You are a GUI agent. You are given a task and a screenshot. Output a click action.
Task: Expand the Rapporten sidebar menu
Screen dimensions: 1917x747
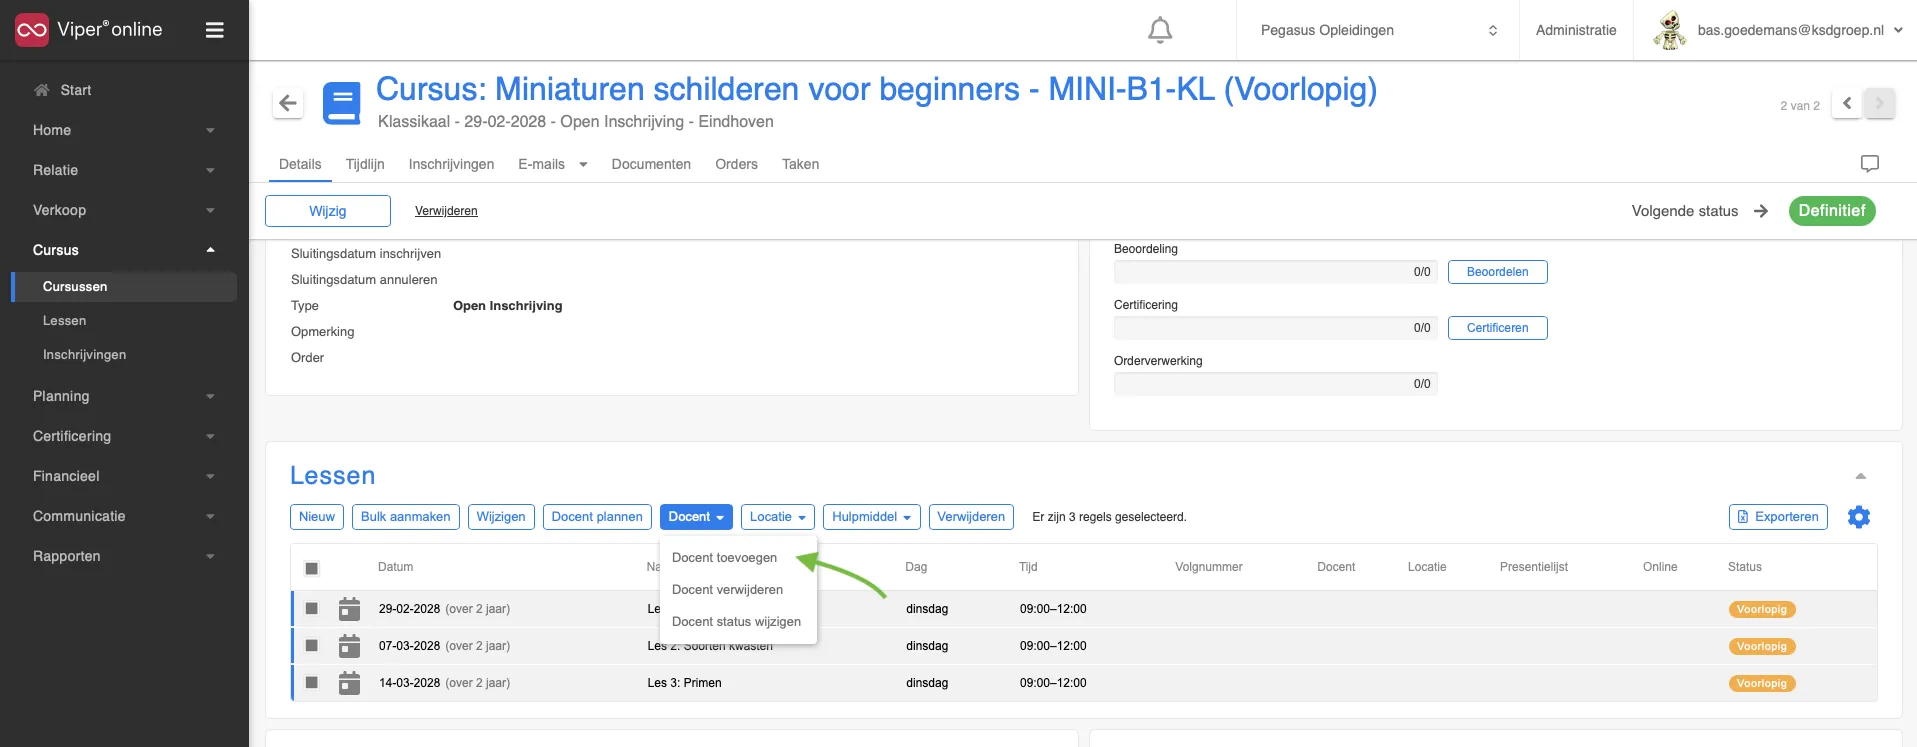click(x=124, y=556)
